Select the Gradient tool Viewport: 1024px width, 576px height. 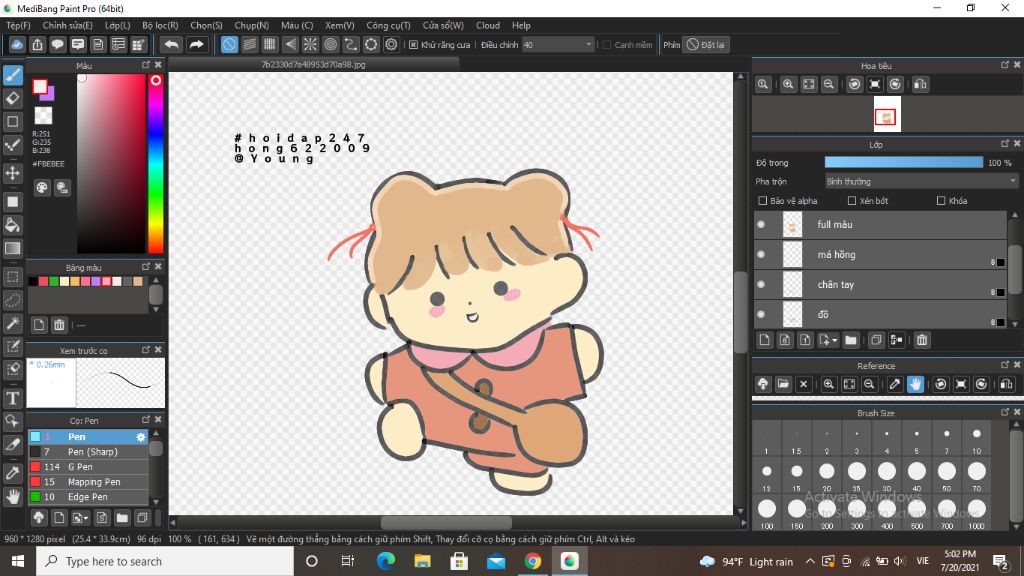coord(13,248)
